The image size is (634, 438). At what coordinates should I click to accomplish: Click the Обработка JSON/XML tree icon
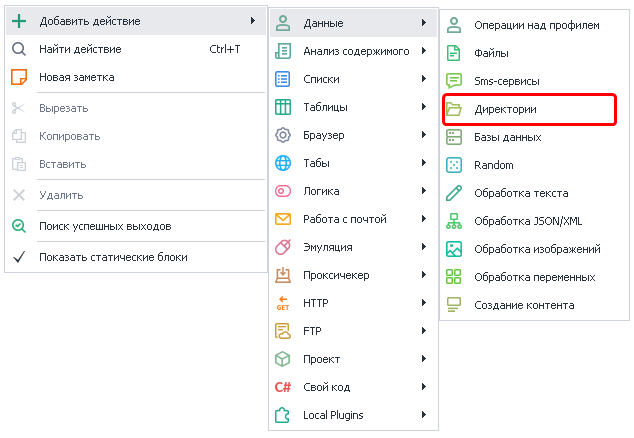[454, 221]
